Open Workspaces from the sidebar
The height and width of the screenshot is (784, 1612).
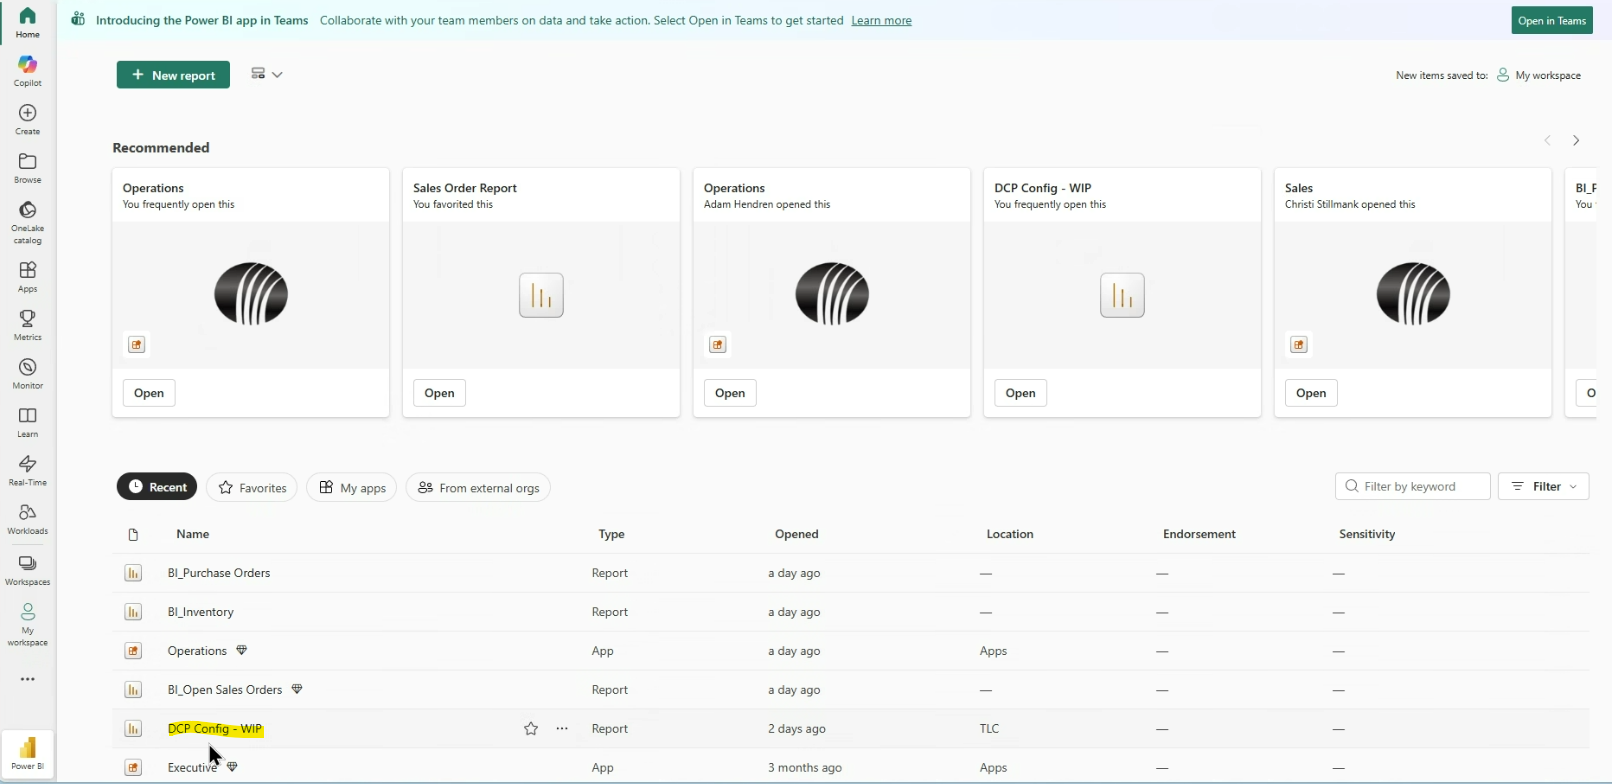pos(28,570)
